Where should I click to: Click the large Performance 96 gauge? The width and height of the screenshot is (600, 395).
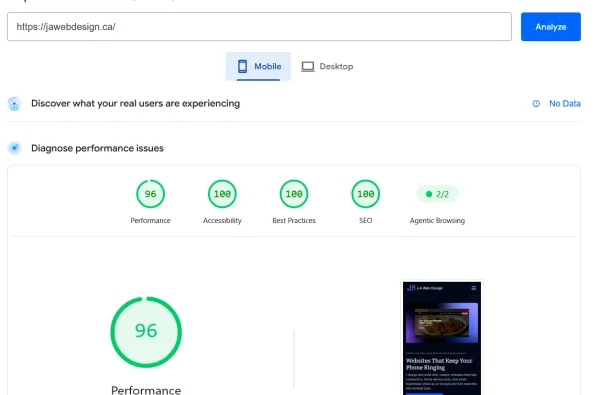tap(146, 332)
